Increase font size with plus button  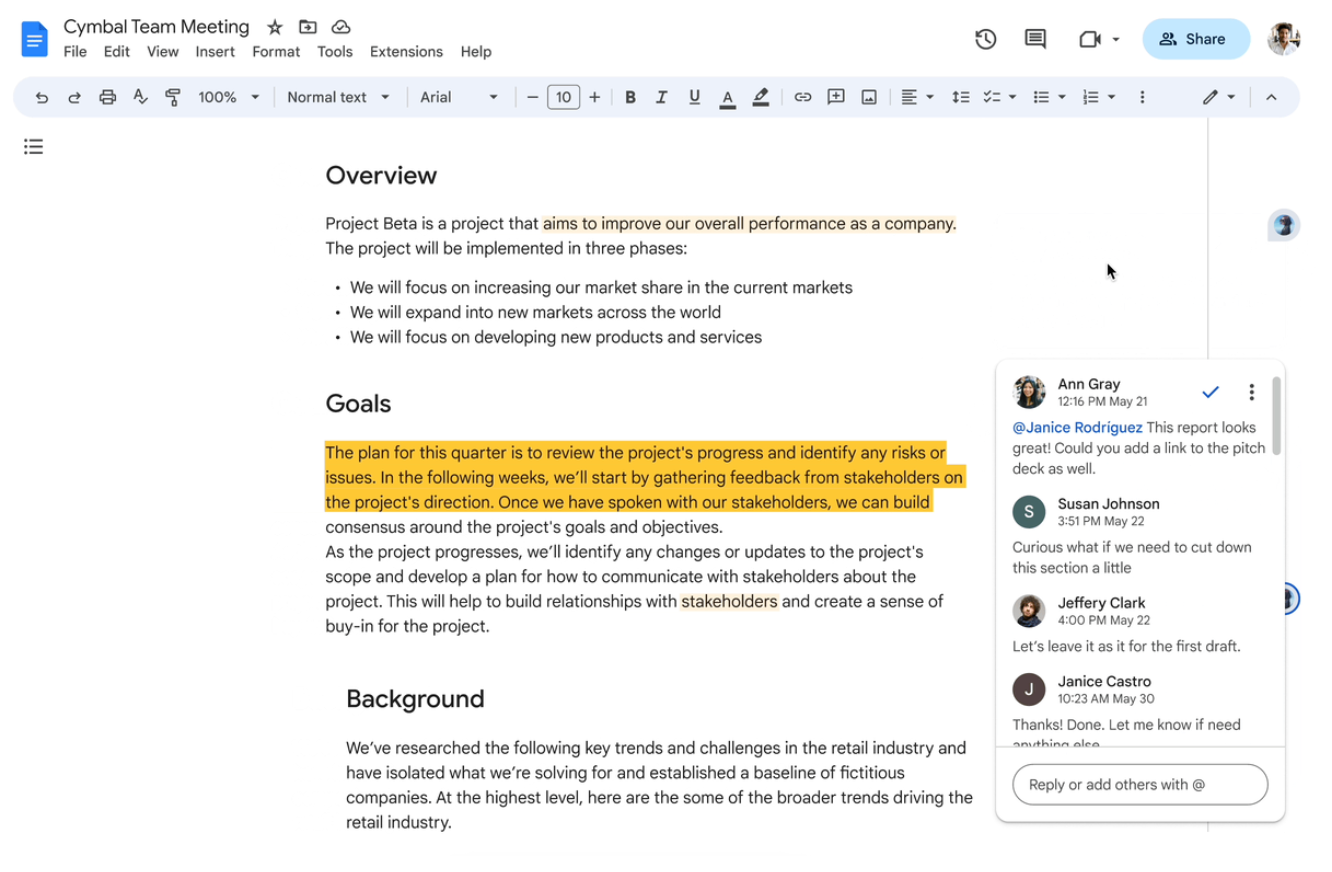coord(595,97)
